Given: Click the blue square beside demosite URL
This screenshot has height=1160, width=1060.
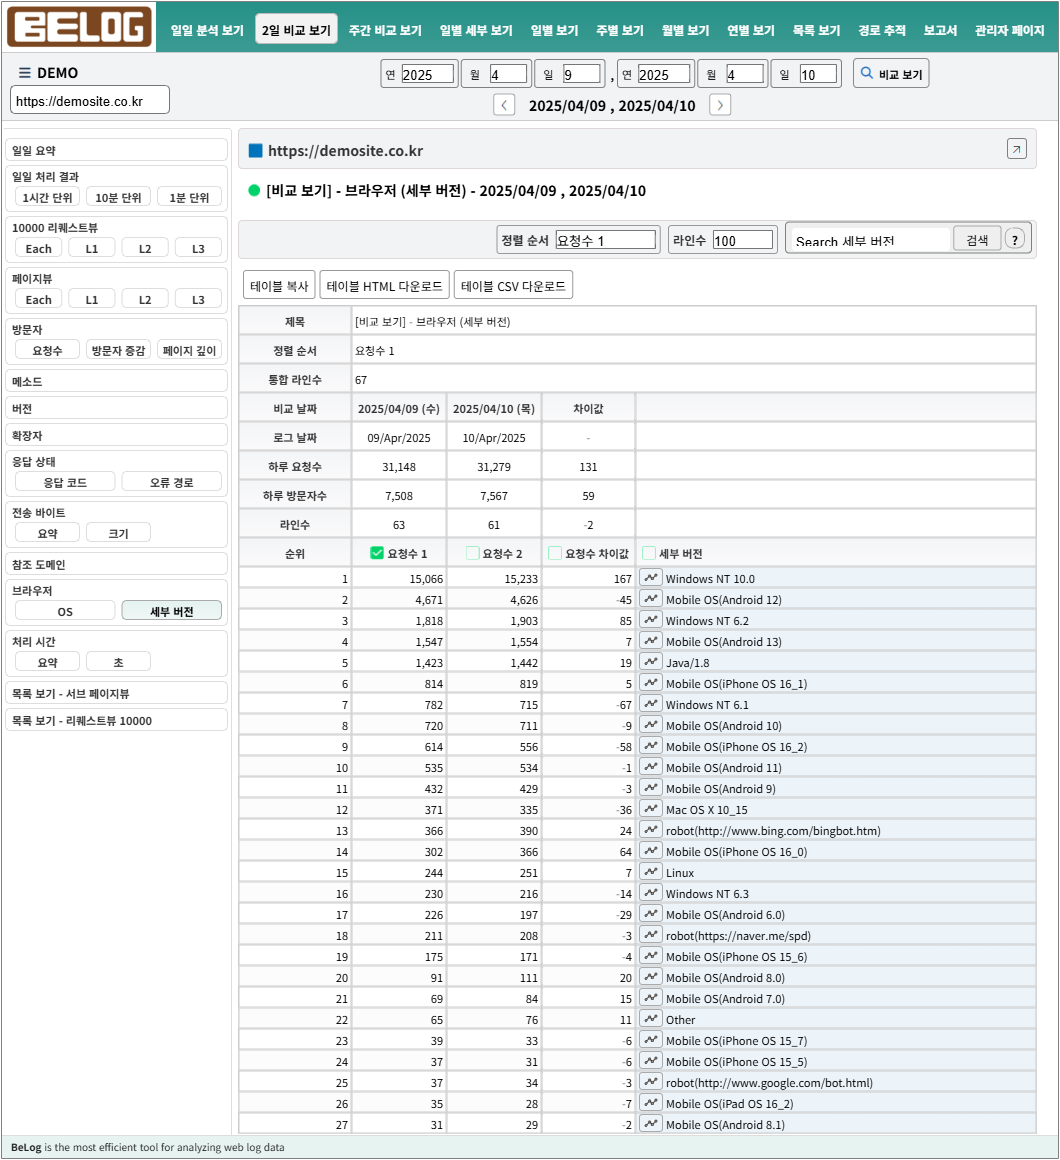Looking at the screenshot, I should tap(256, 151).
